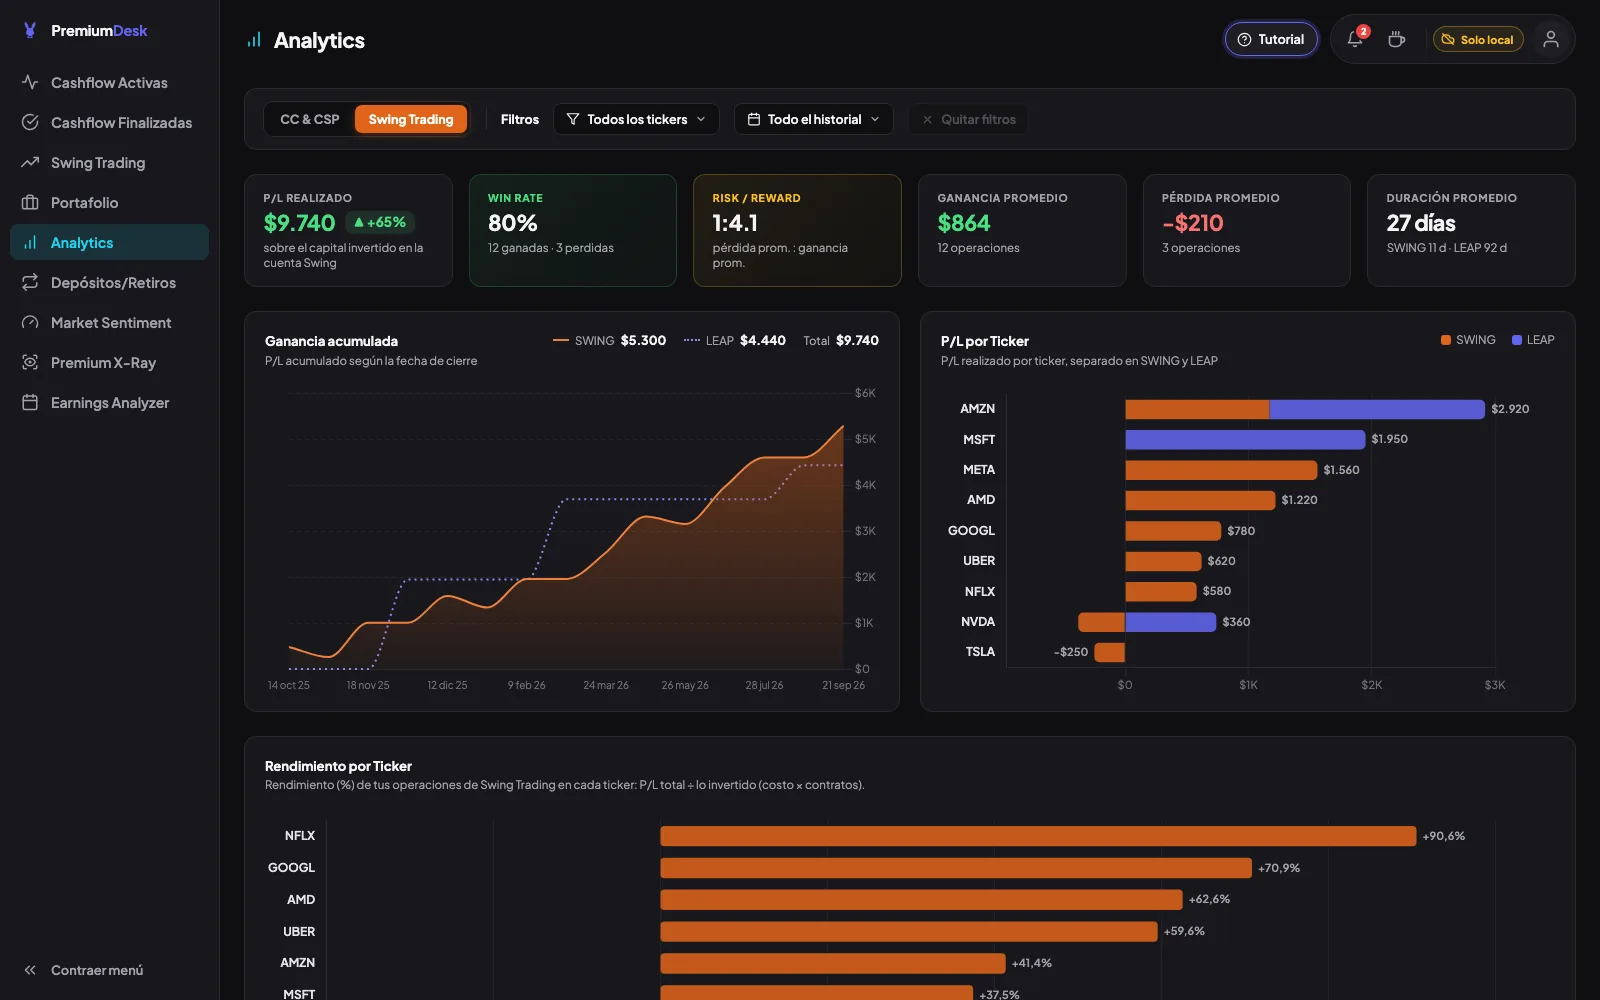The height and width of the screenshot is (1000, 1600).
Task: Click the META bar in P/L por Ticker
Action: point(1221,470)
